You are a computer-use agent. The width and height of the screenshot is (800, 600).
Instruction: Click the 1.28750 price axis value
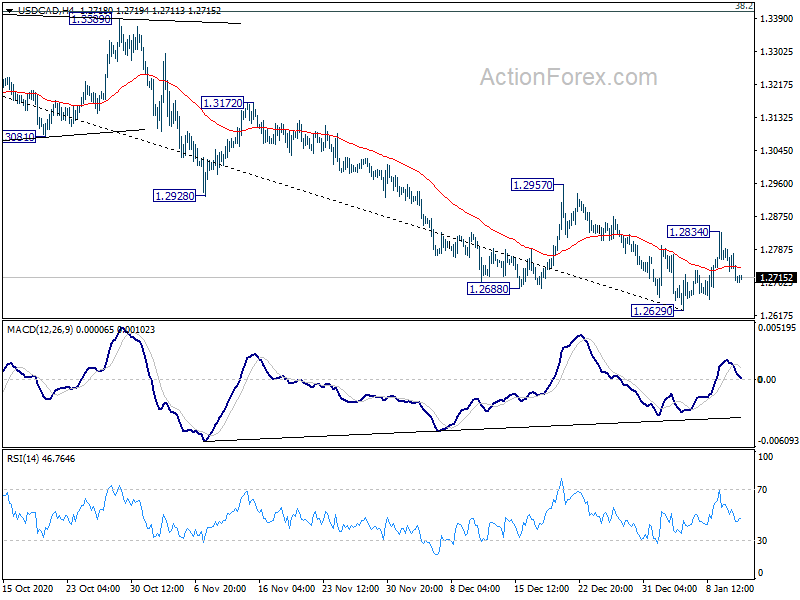[x=777, y=217]
